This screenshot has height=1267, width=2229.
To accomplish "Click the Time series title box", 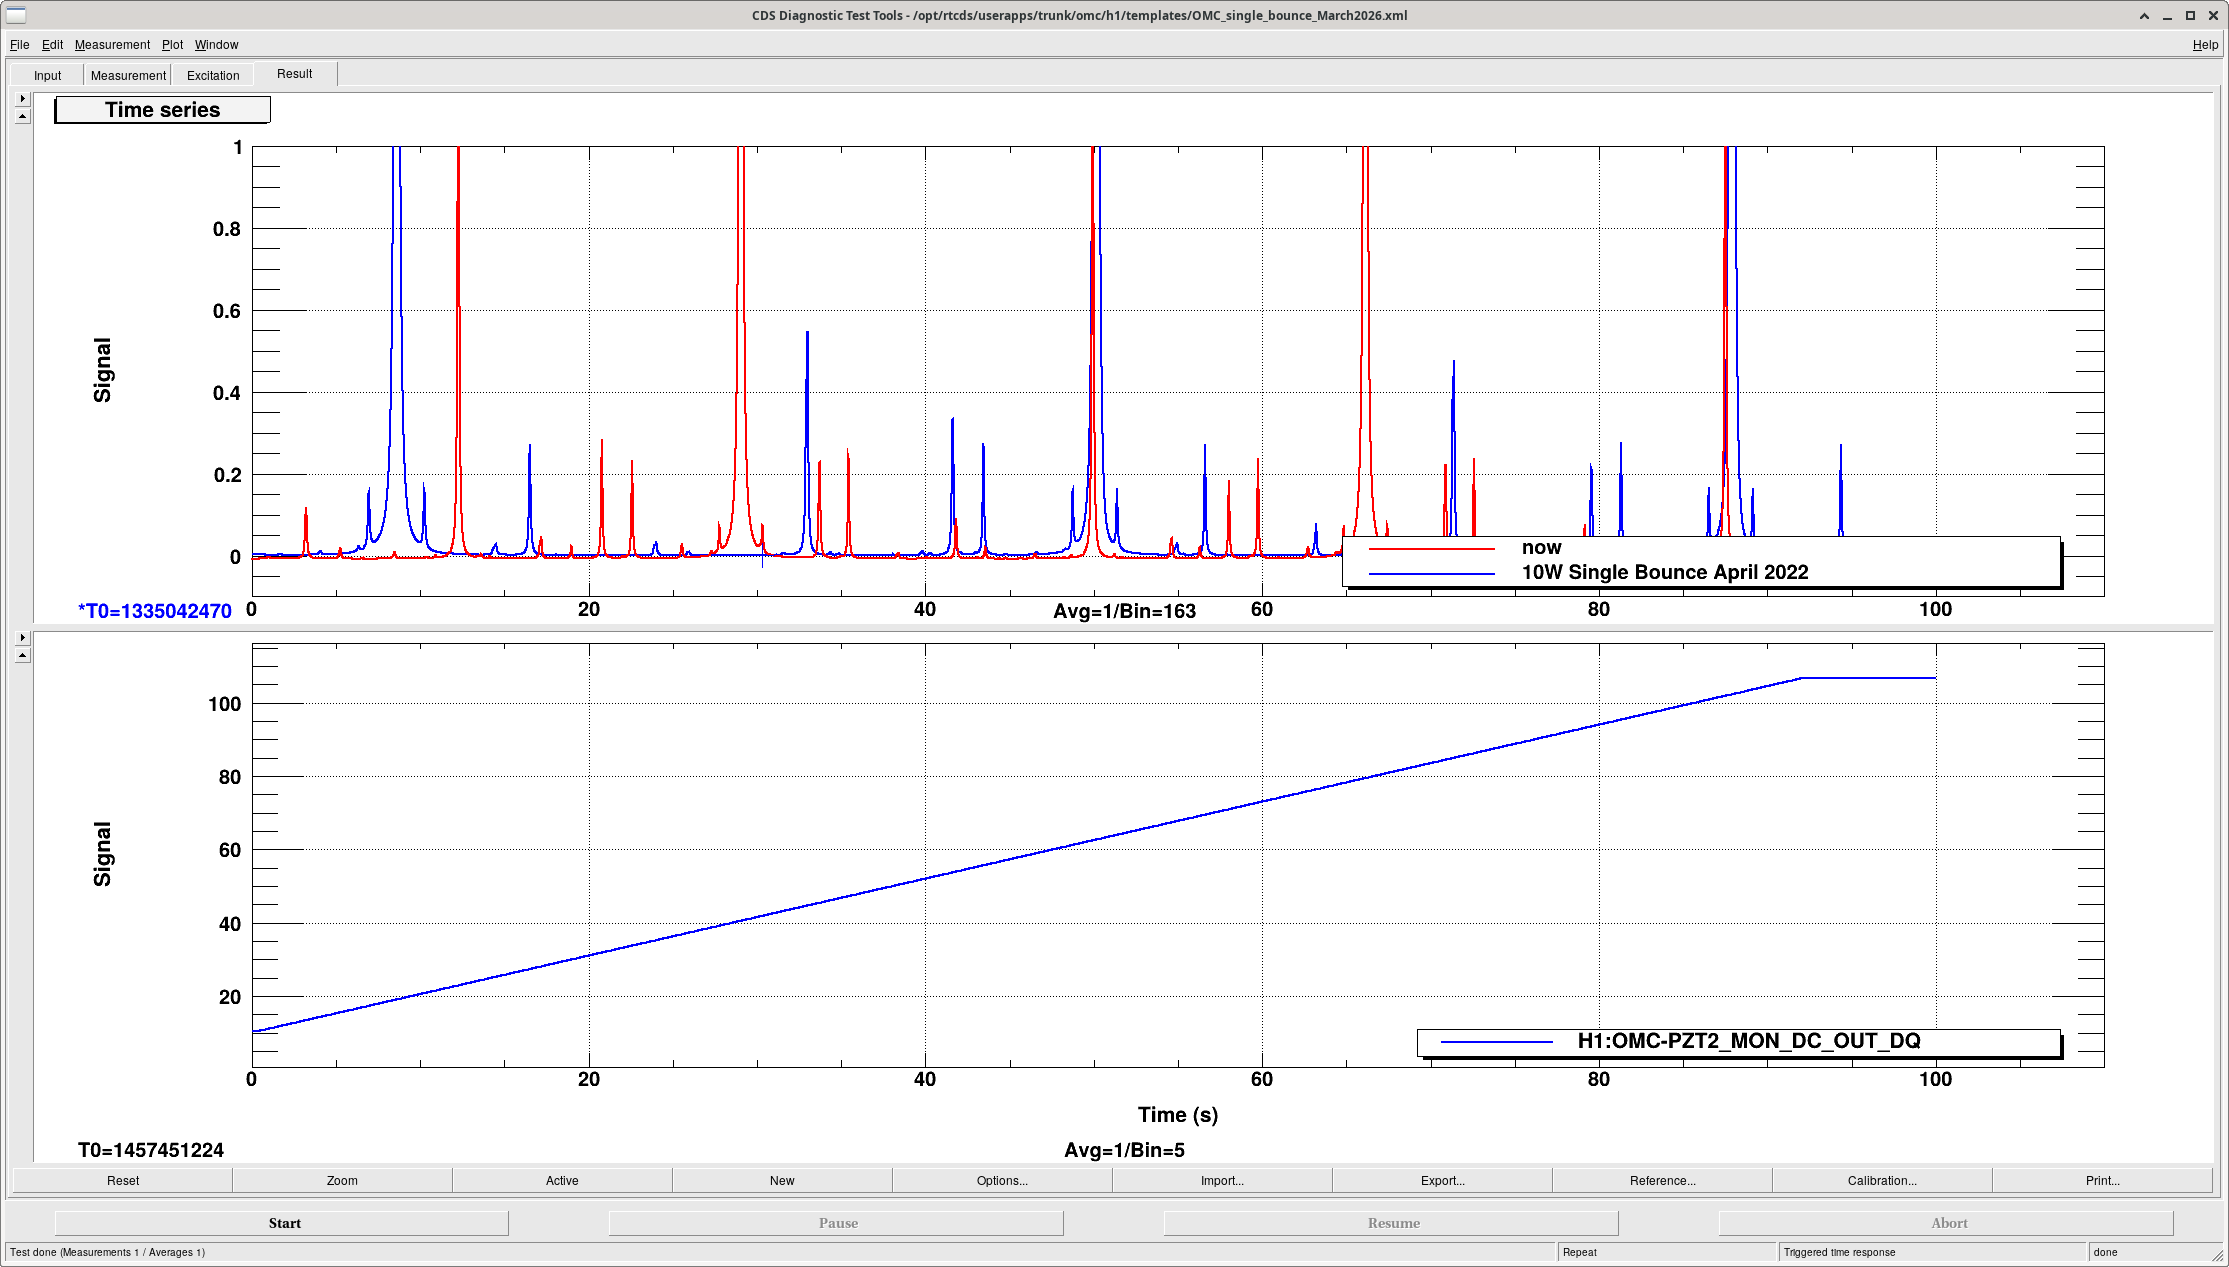I will pyautogui.click(x=162, y=110).
